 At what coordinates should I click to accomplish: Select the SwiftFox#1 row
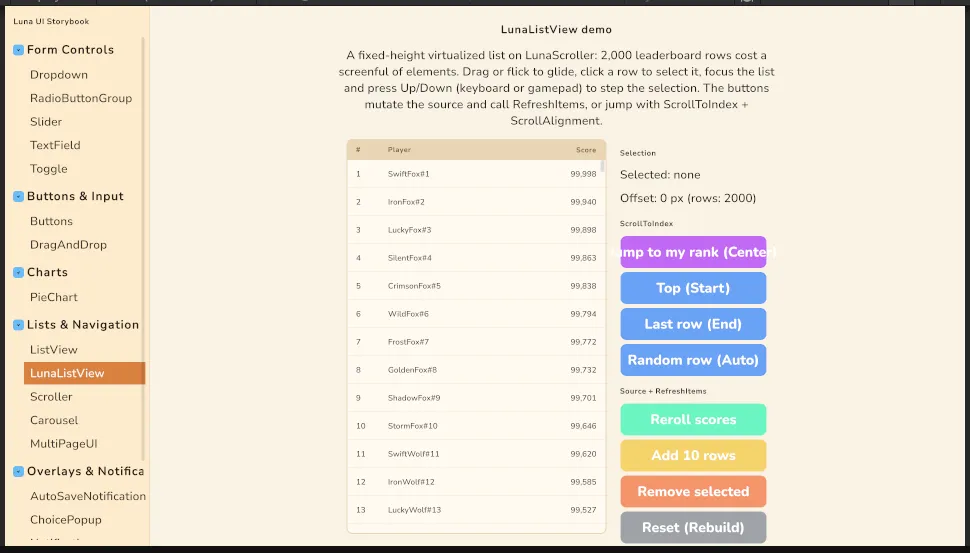476,174
